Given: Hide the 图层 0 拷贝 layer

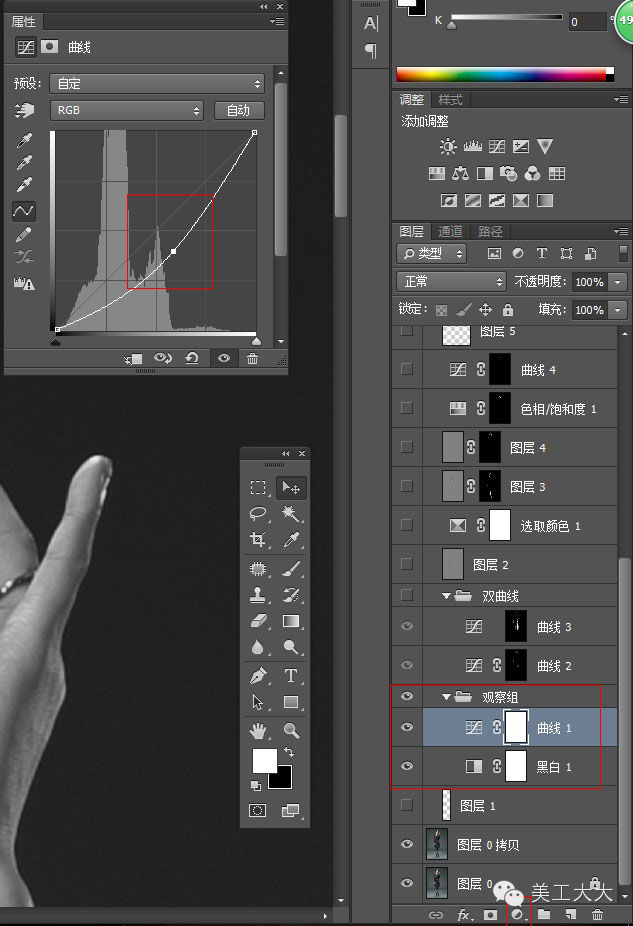Looking at the screenshot, I should (407, 844).
